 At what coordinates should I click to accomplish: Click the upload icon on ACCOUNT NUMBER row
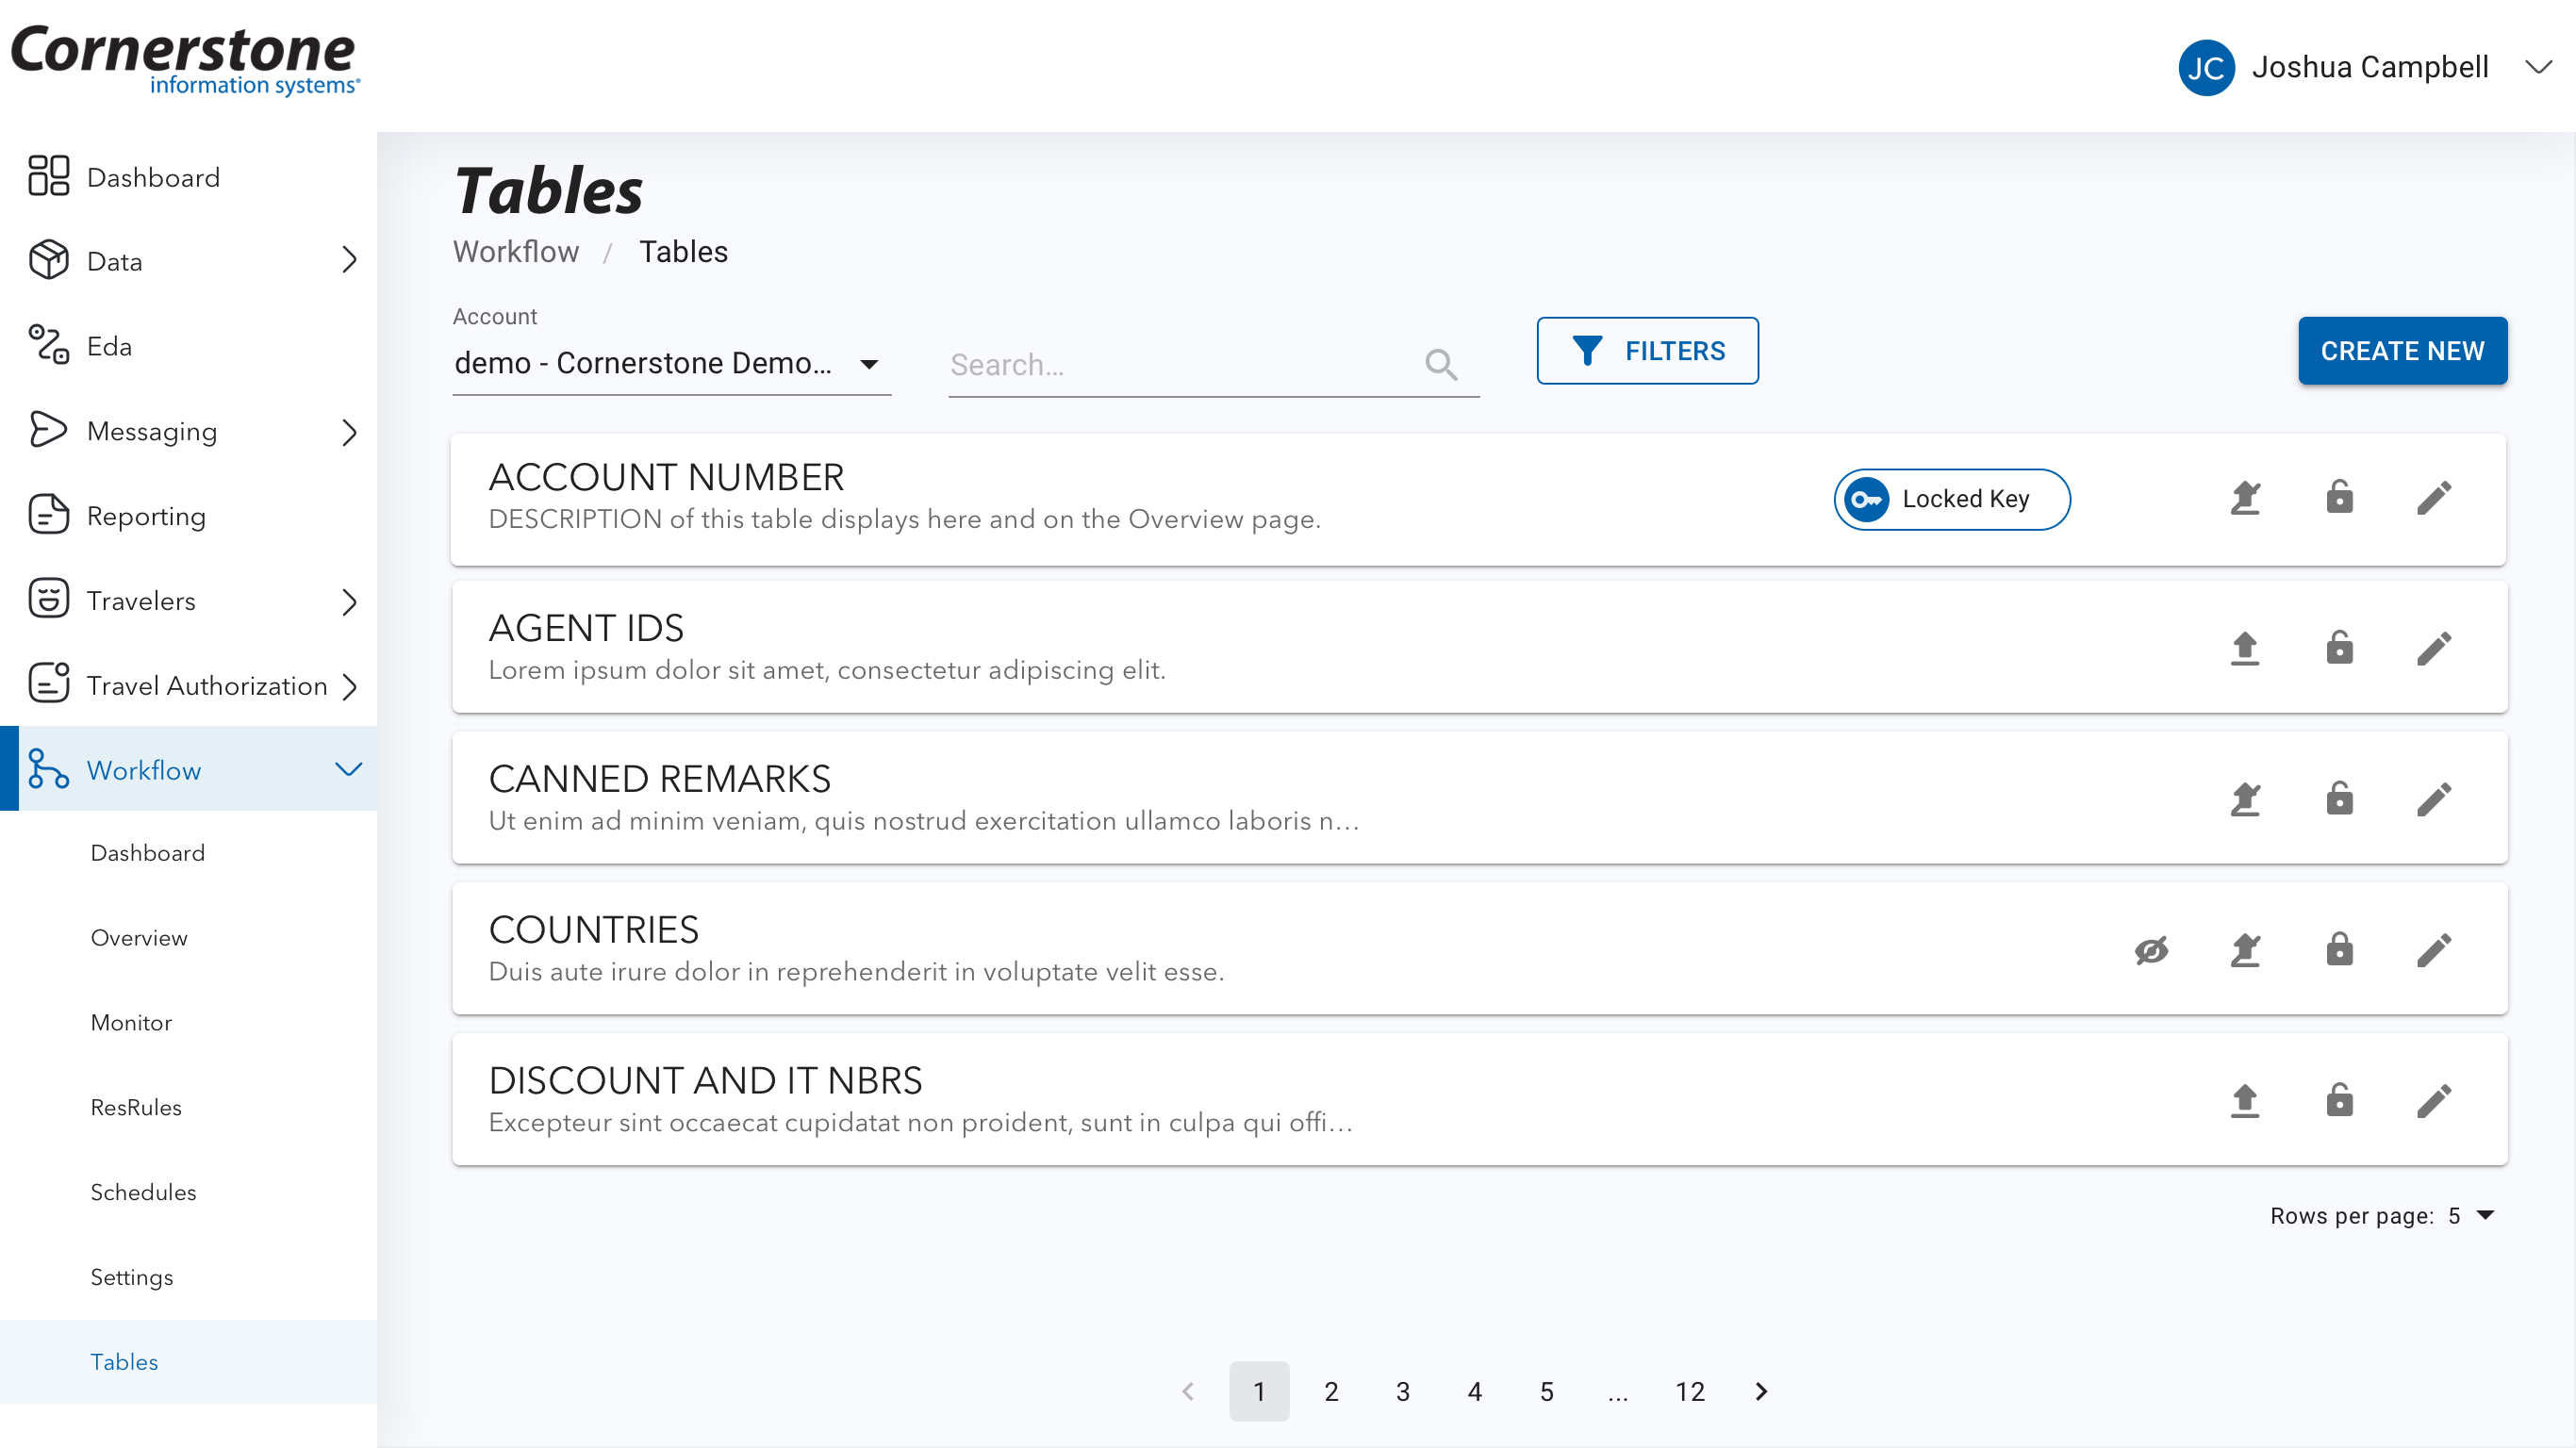[x=2245, y=498]
